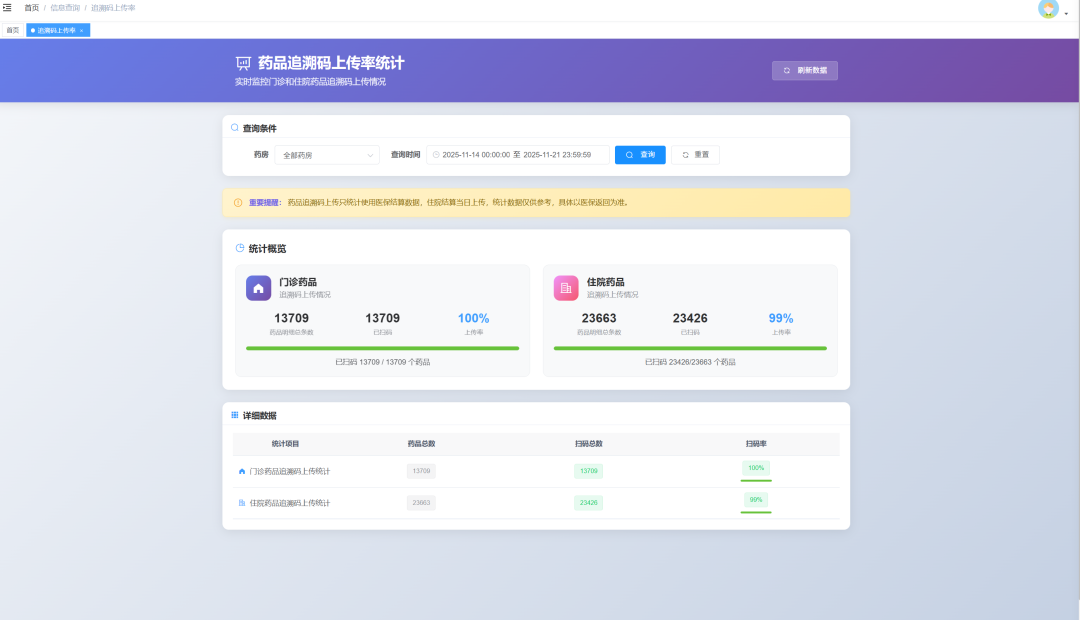
Task: Click the gray 13709 tag in the table
Action: tap(421, 471)
